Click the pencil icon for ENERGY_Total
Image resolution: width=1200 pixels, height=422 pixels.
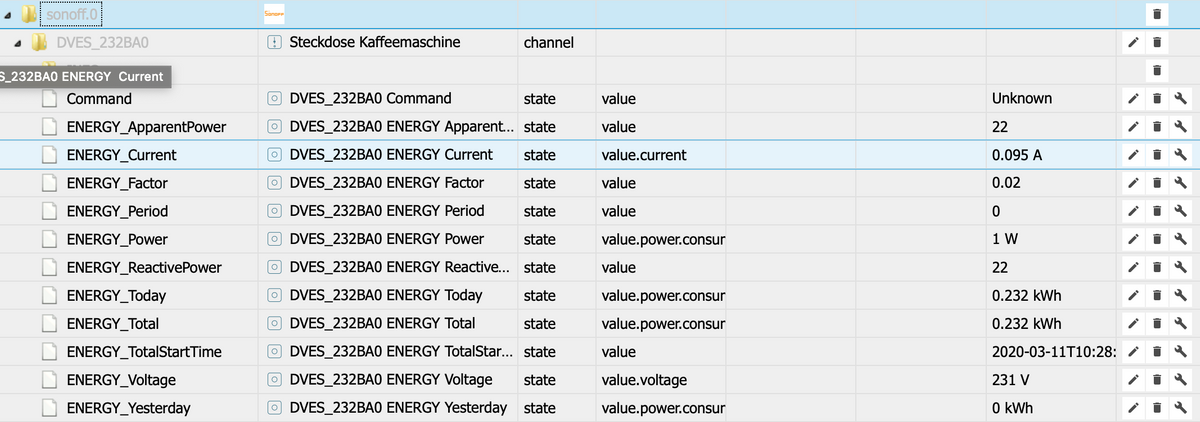point(1134,324)
